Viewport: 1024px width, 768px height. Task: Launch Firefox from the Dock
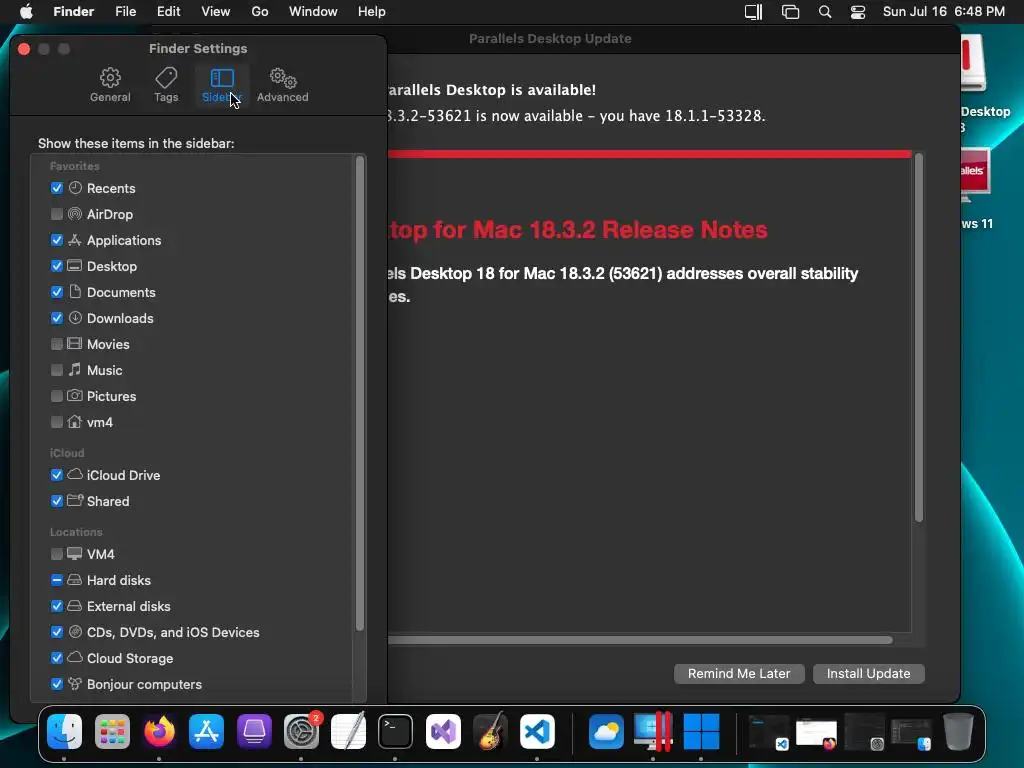pos(159,731)
